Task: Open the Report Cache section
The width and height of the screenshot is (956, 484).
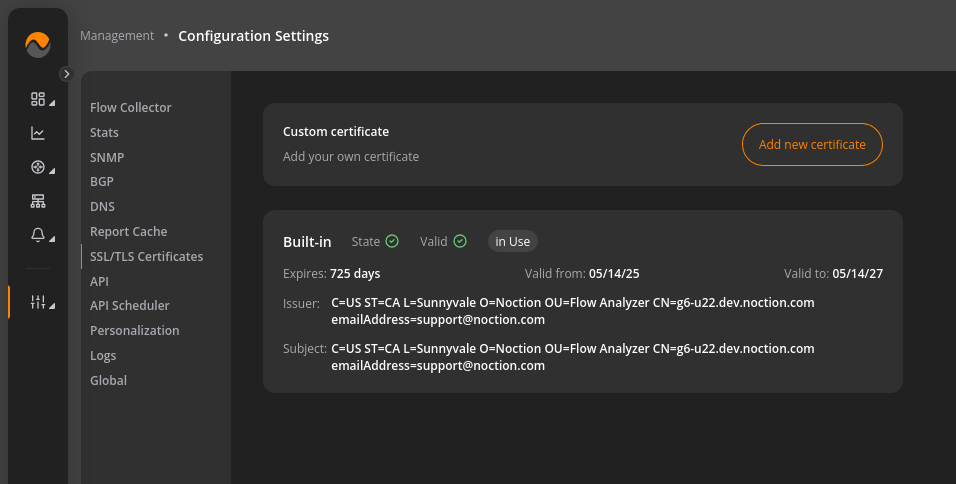Action: (x=129, y=232)
